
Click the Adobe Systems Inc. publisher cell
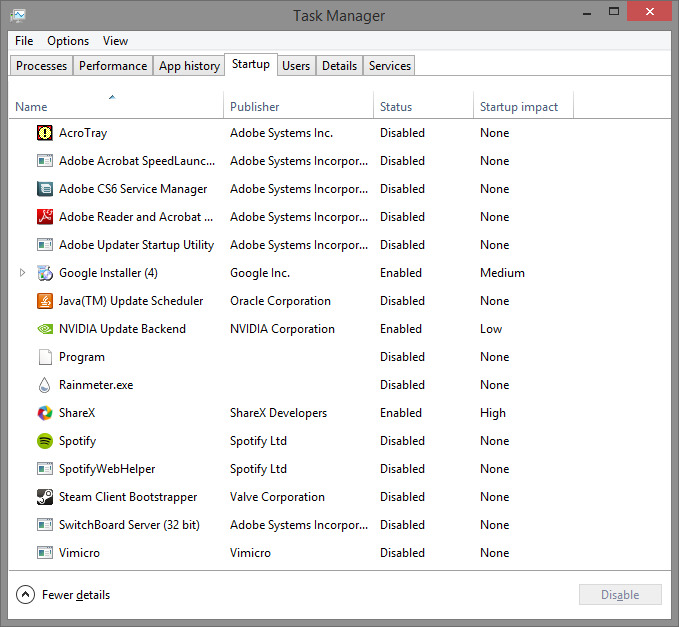click(x=281, y=133)
